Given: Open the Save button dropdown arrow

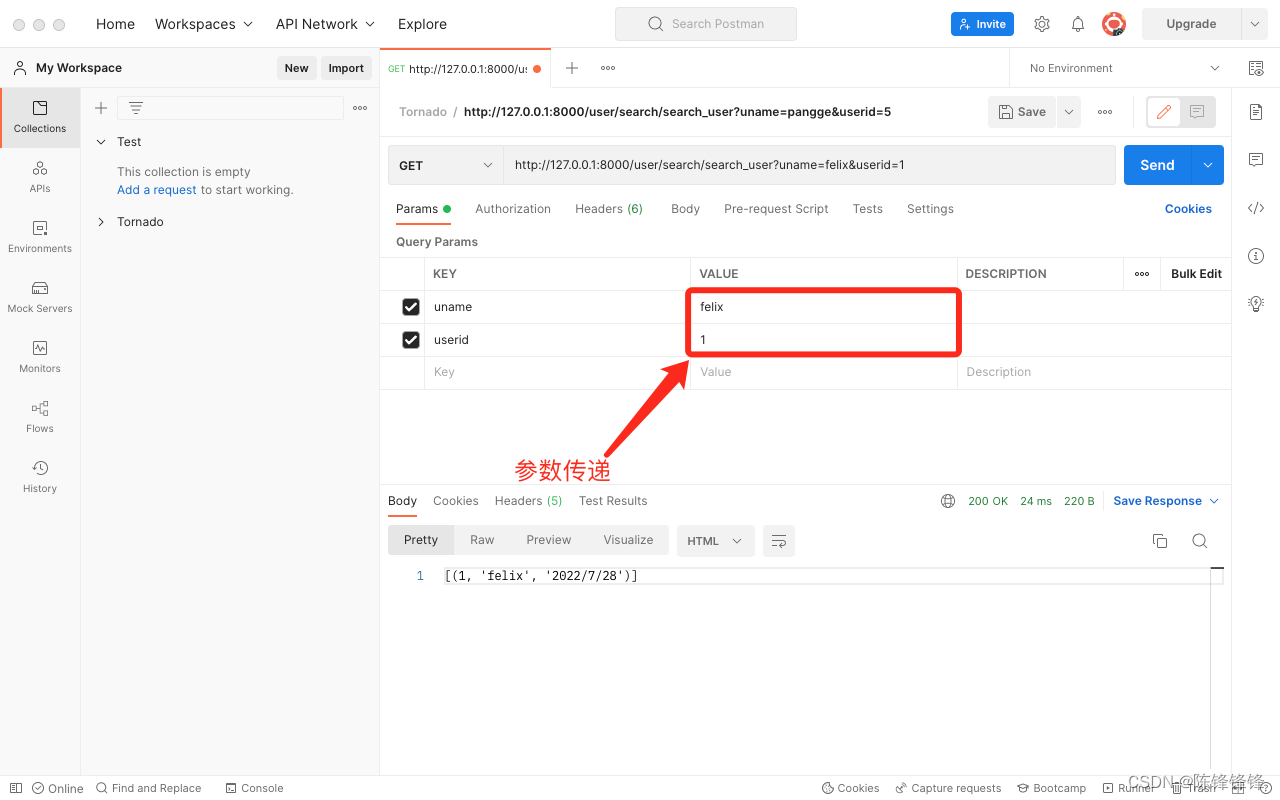Looking at the screenshot, I should 1069,112.
